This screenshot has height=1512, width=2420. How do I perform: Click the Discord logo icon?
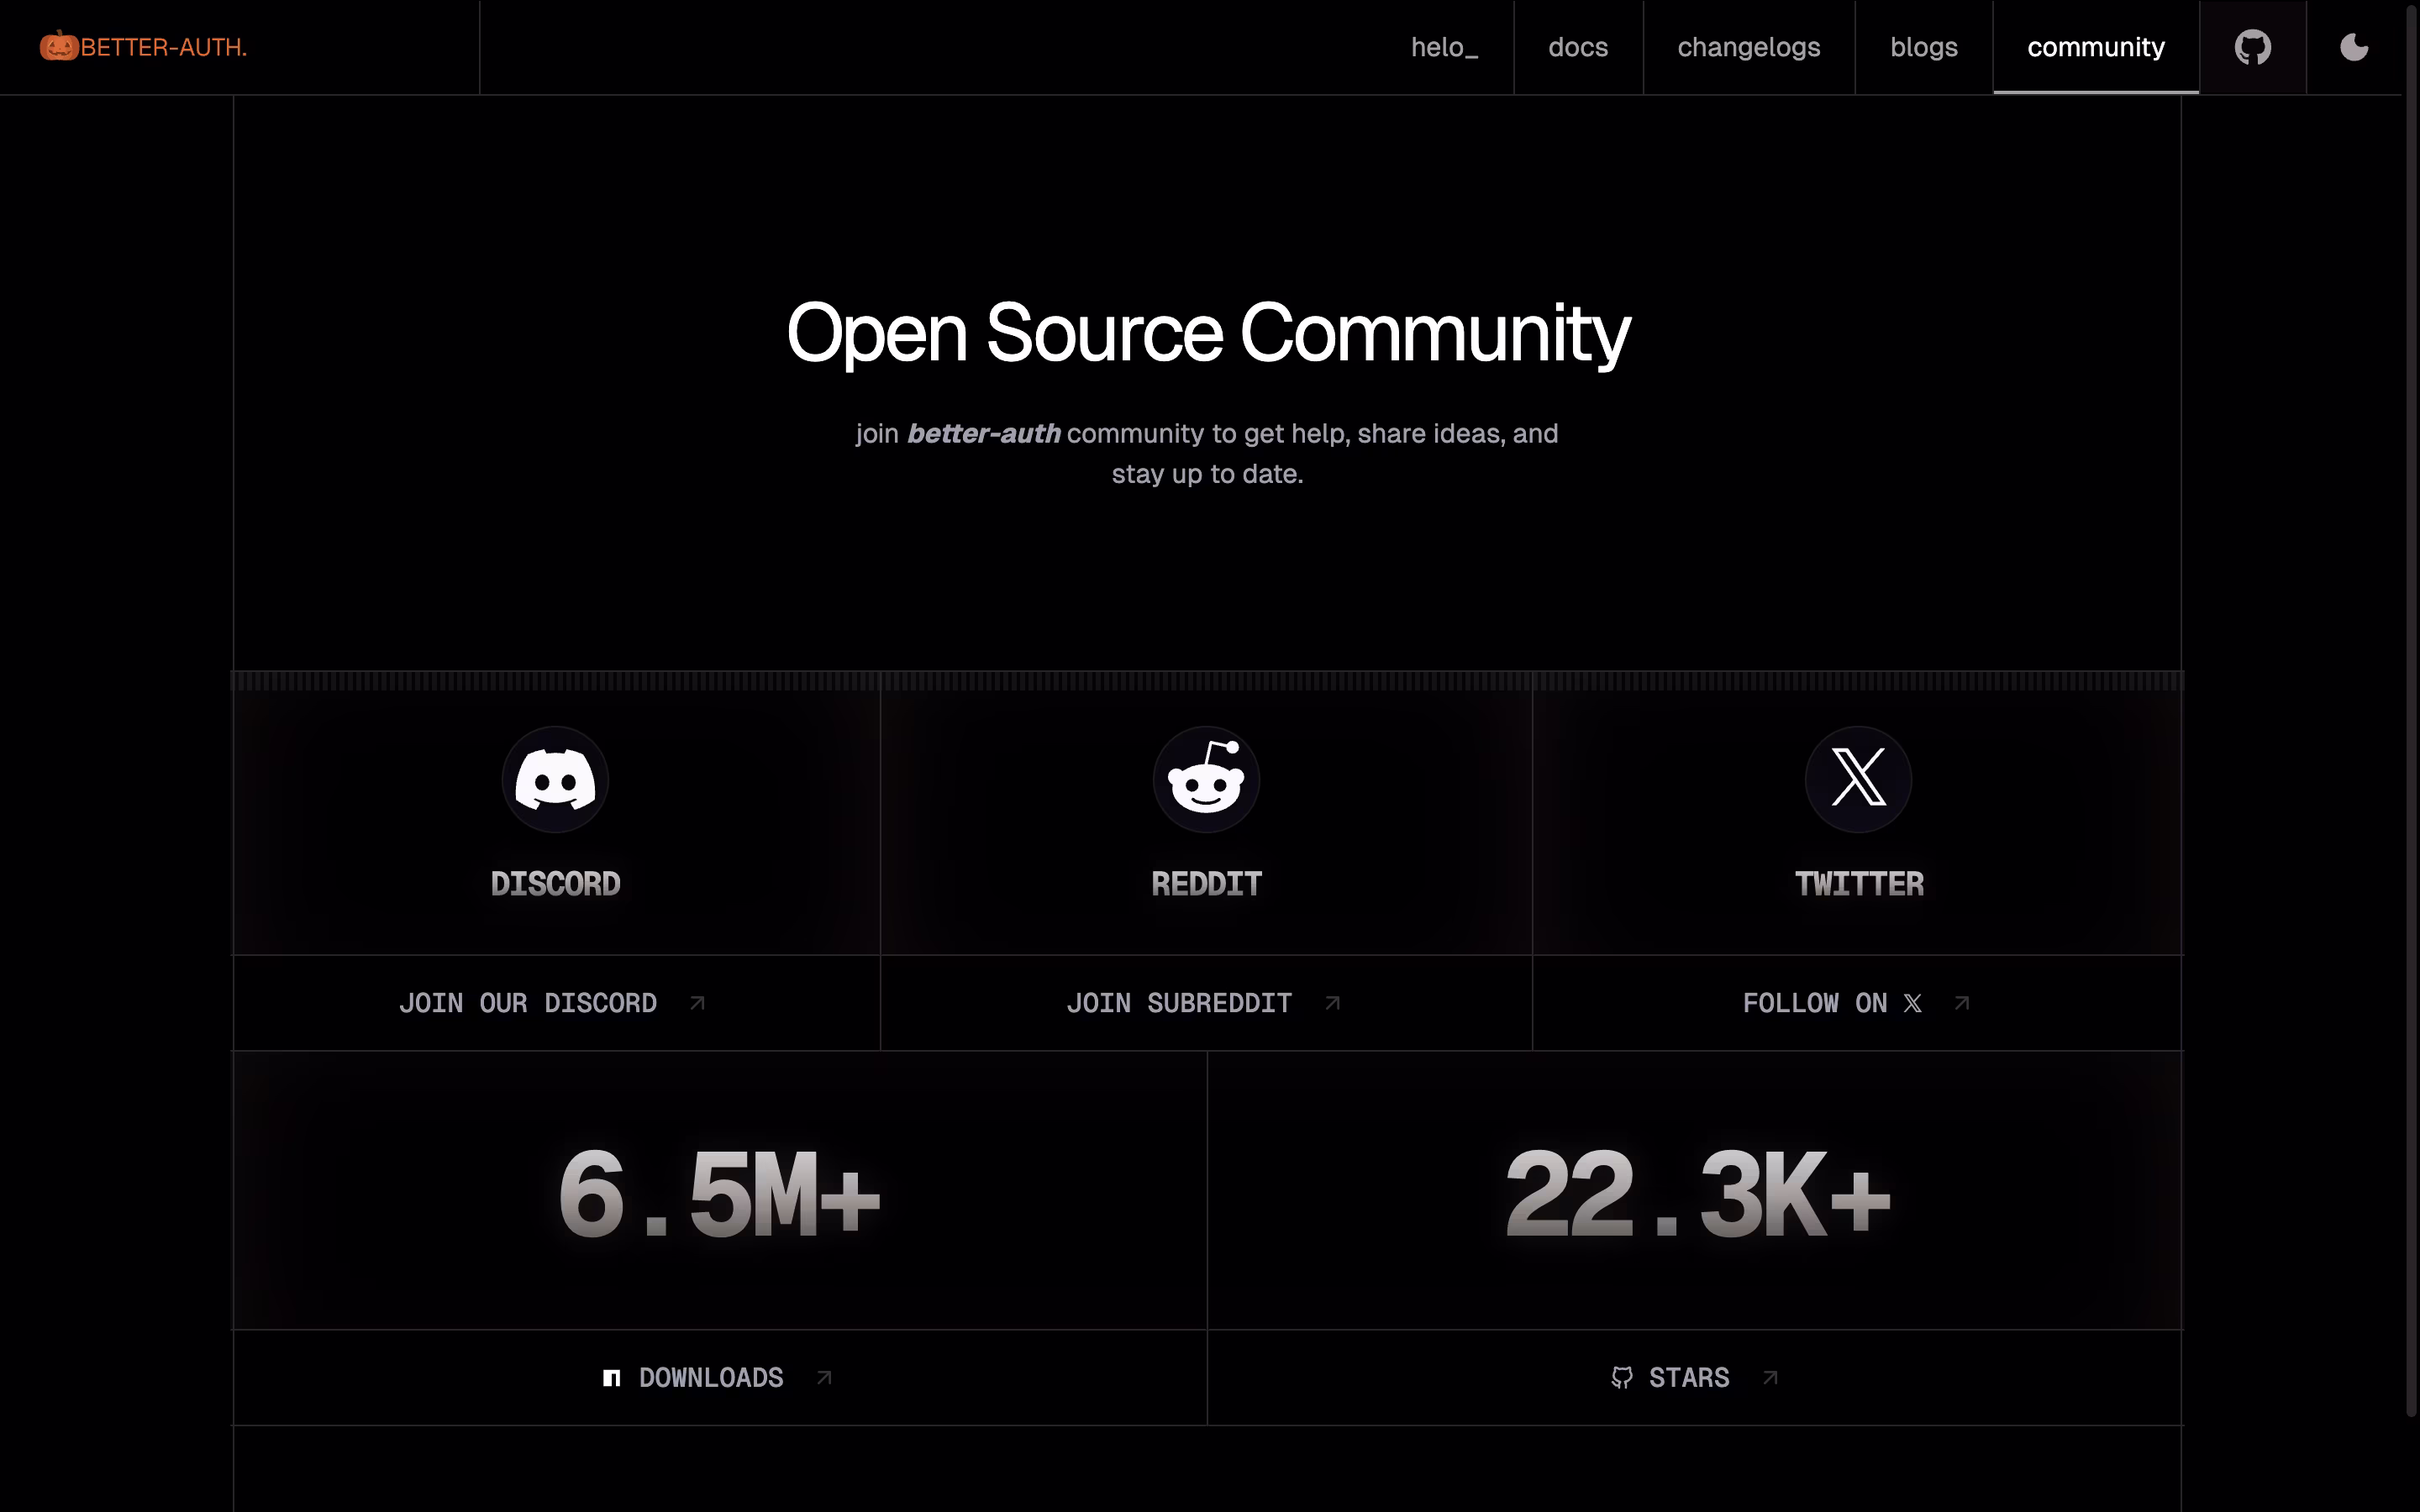coord(555,779)
